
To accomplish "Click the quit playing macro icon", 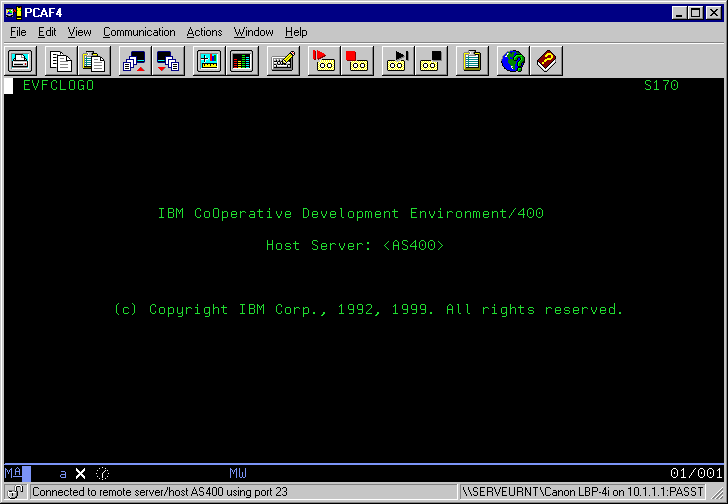I will 430,61.
